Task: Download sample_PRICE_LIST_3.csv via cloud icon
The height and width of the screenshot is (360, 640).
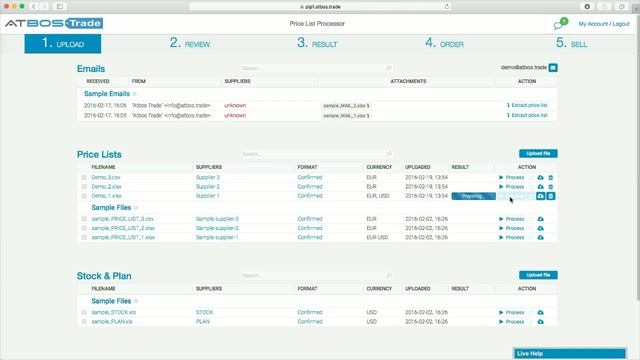Action: click(540, 219)
